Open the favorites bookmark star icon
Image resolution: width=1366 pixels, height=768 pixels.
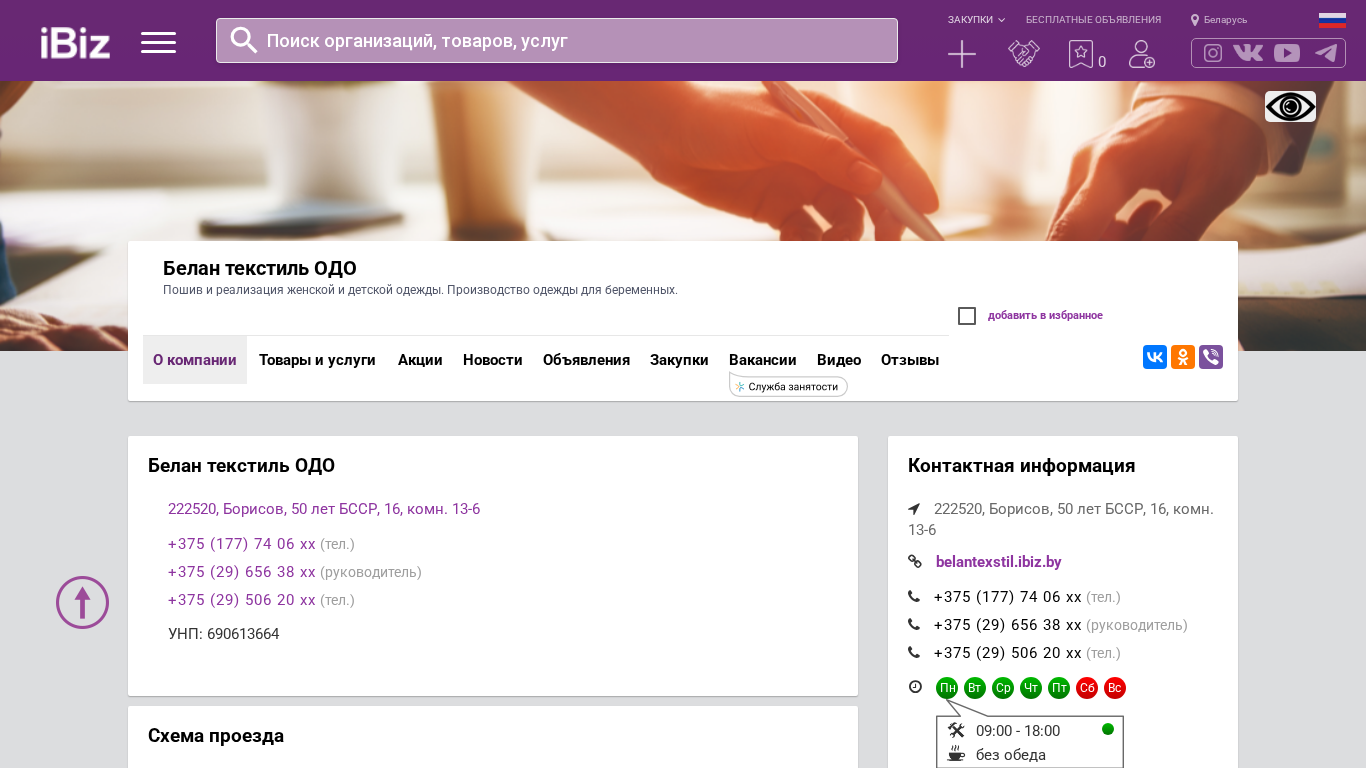click(x=1080, y=54)
